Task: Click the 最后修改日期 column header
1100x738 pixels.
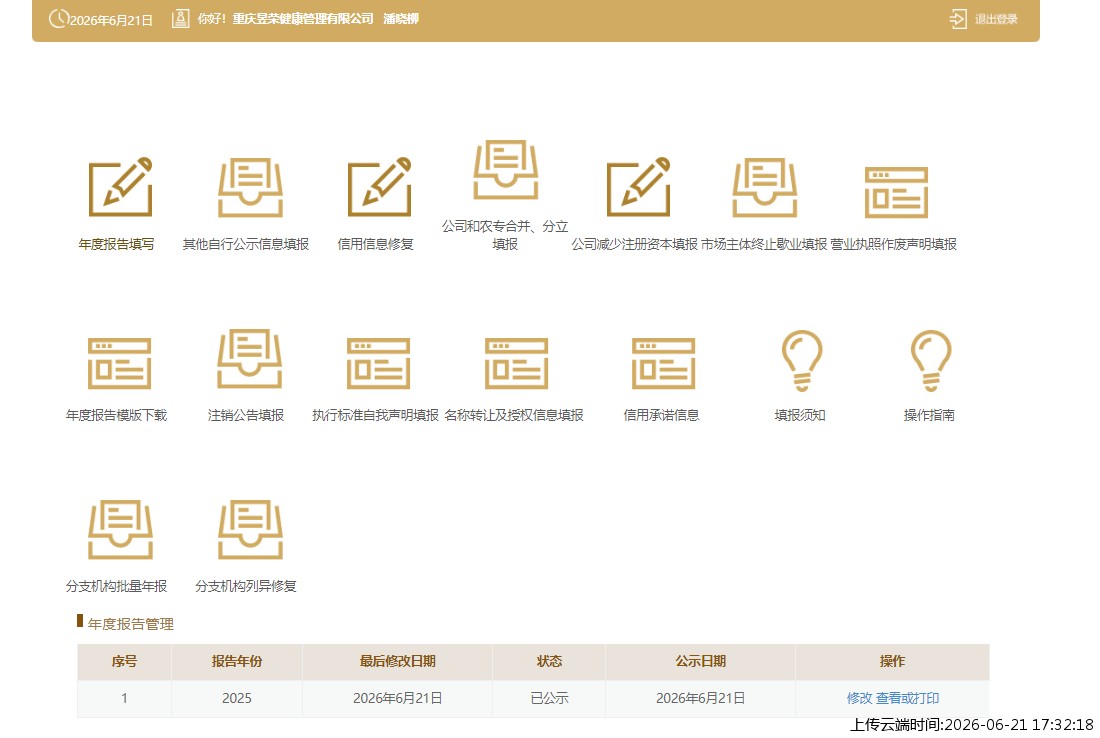Action: [x=397, y=661]
